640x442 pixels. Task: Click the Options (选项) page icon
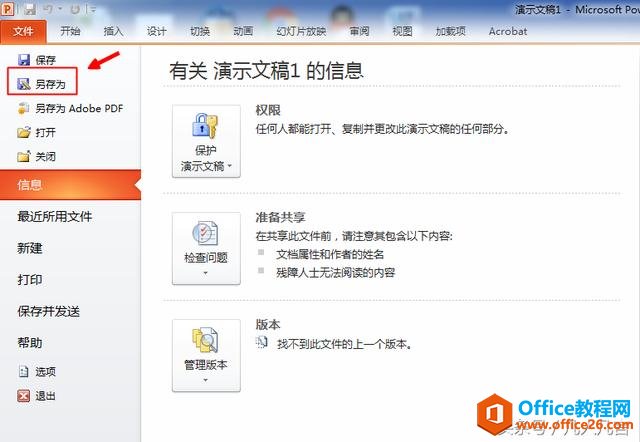[x=24, y=371]
